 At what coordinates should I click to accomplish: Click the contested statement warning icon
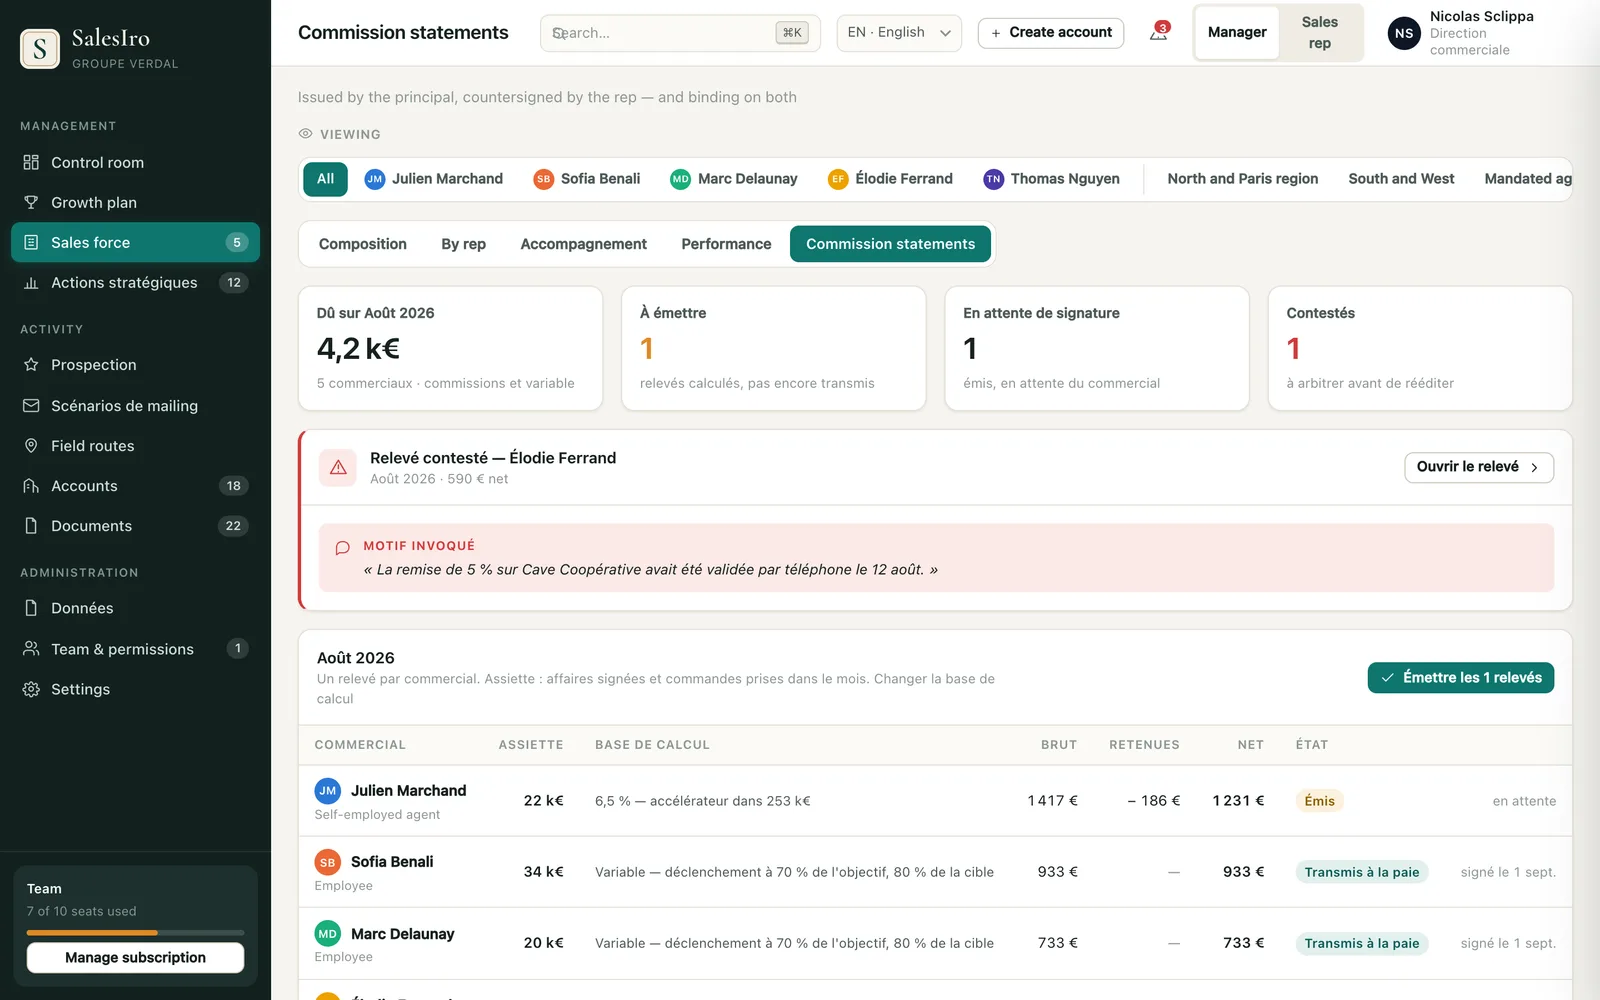point(338,467)
